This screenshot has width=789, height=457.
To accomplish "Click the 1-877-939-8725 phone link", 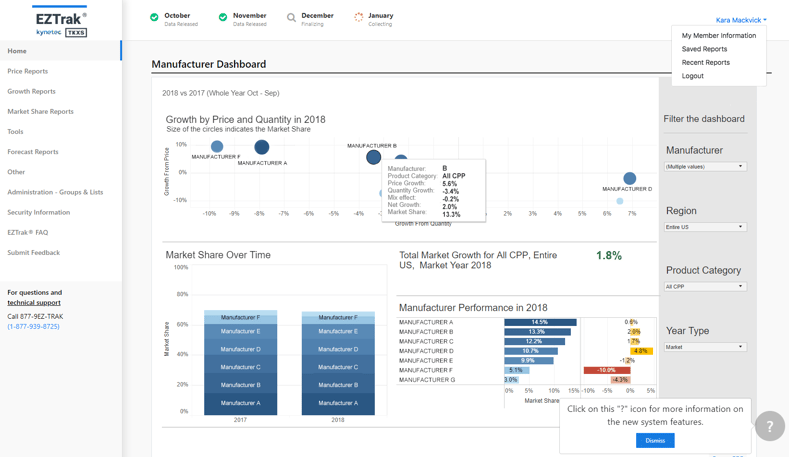I will tap(33, 327).
